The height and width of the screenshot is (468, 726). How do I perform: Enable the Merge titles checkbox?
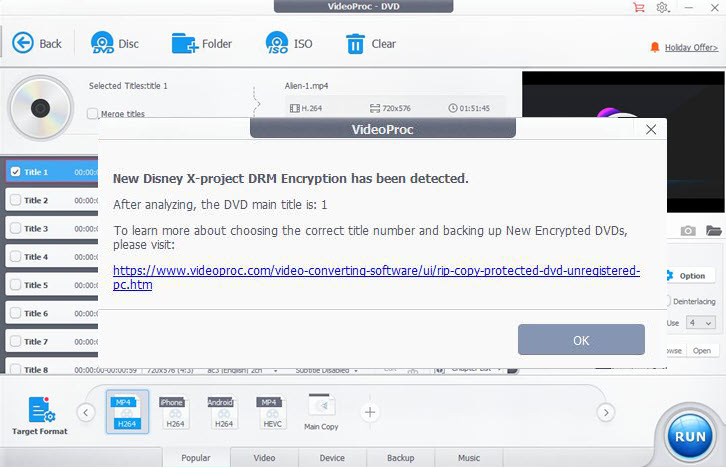(x=93, y=113)
